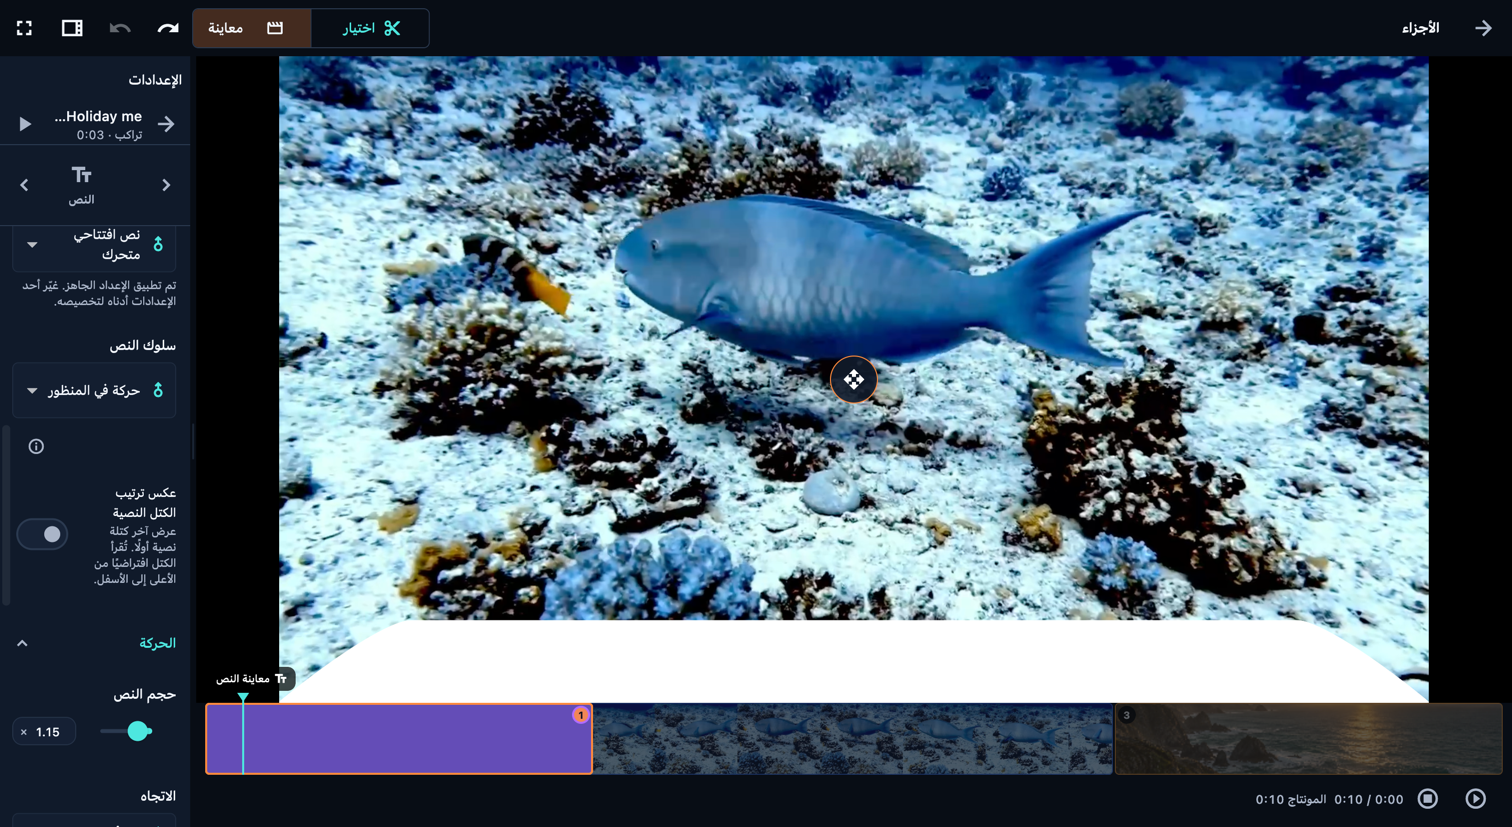Adjust the حجم النص slider
The image size is (1512, 827).
(126, 731)
